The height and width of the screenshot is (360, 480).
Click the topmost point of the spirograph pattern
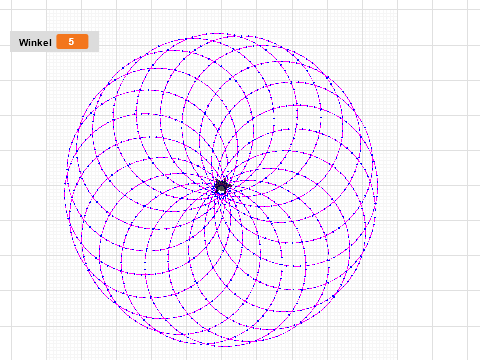point(218,34)
